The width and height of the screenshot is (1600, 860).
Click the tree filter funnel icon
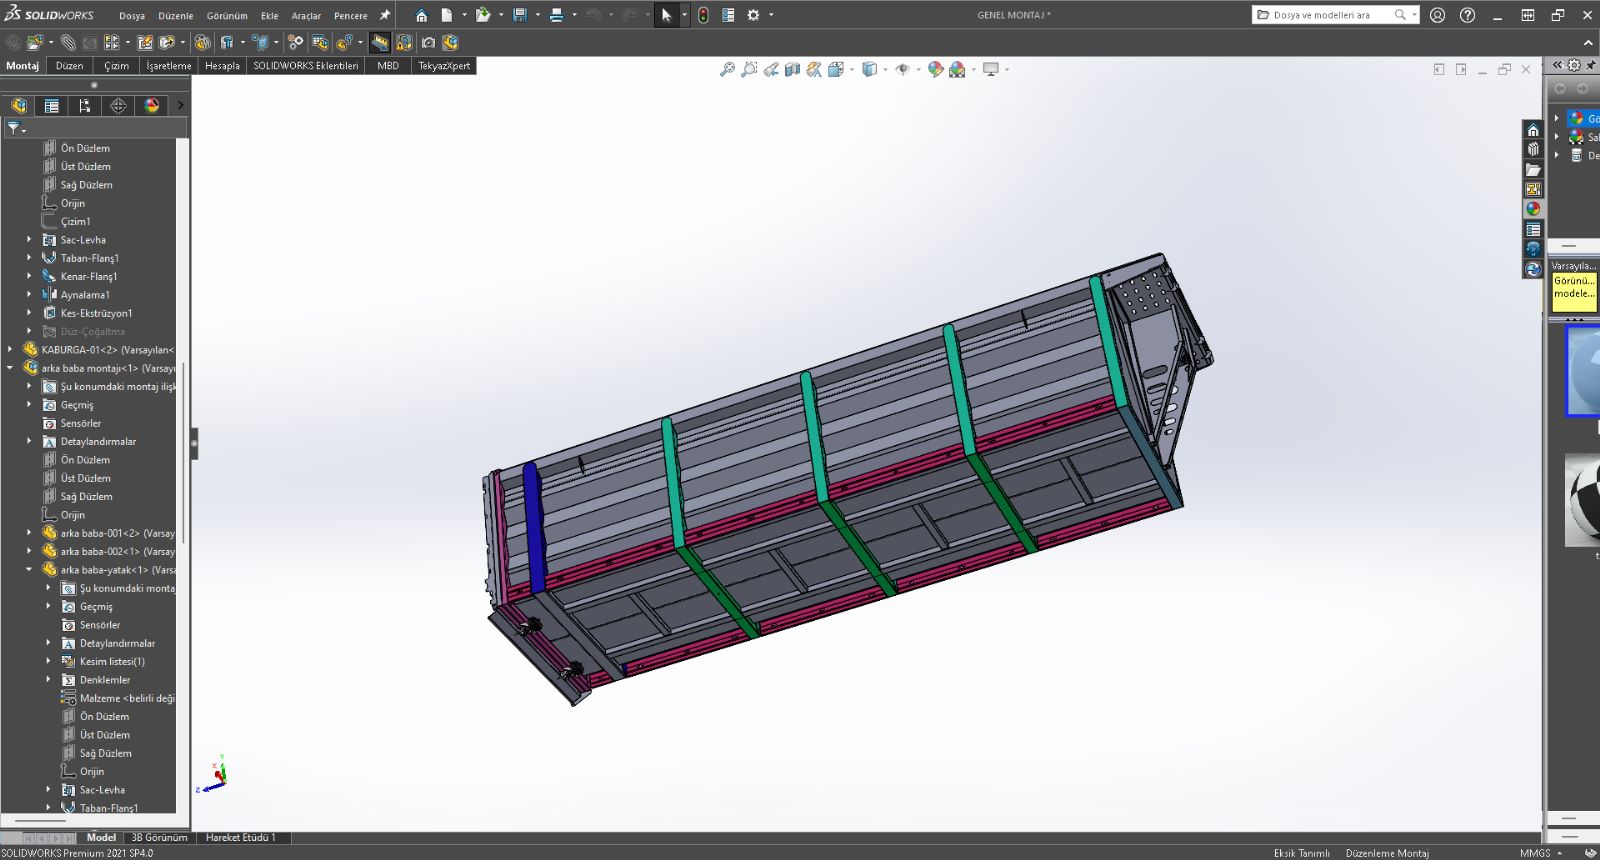coord(14,127)
